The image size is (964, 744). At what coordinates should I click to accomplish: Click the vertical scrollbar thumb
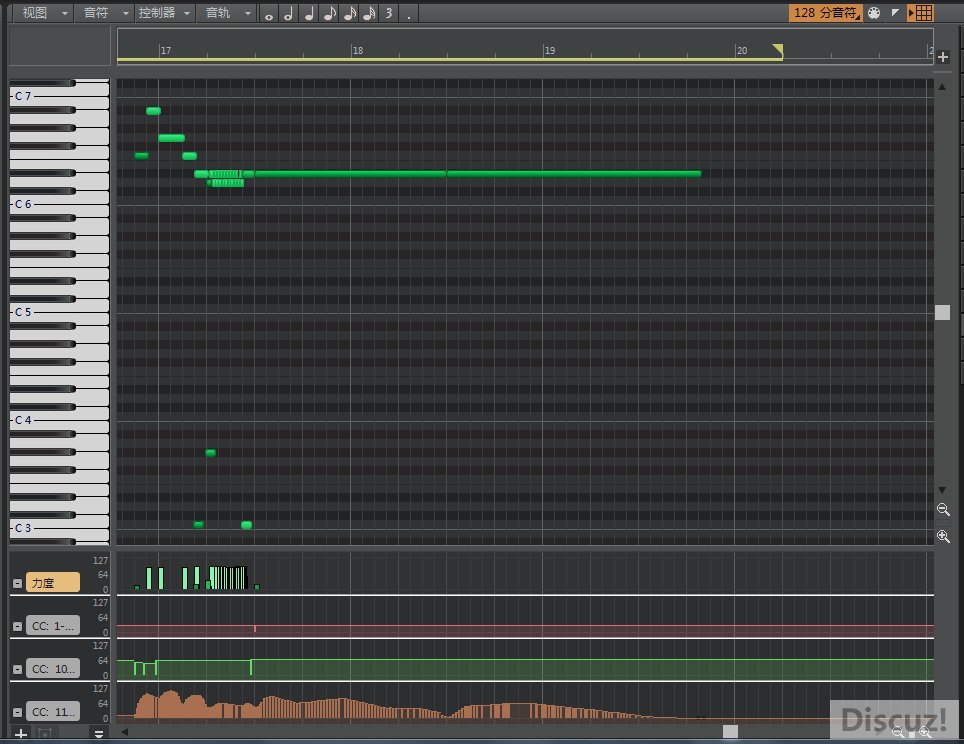(942, 312)
